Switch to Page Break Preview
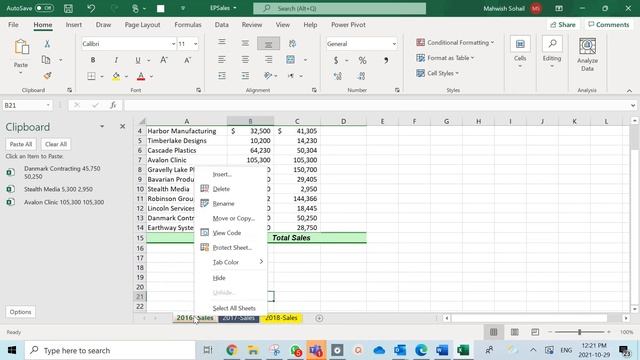This screenshot has width=640, height=360. (535, 332)
